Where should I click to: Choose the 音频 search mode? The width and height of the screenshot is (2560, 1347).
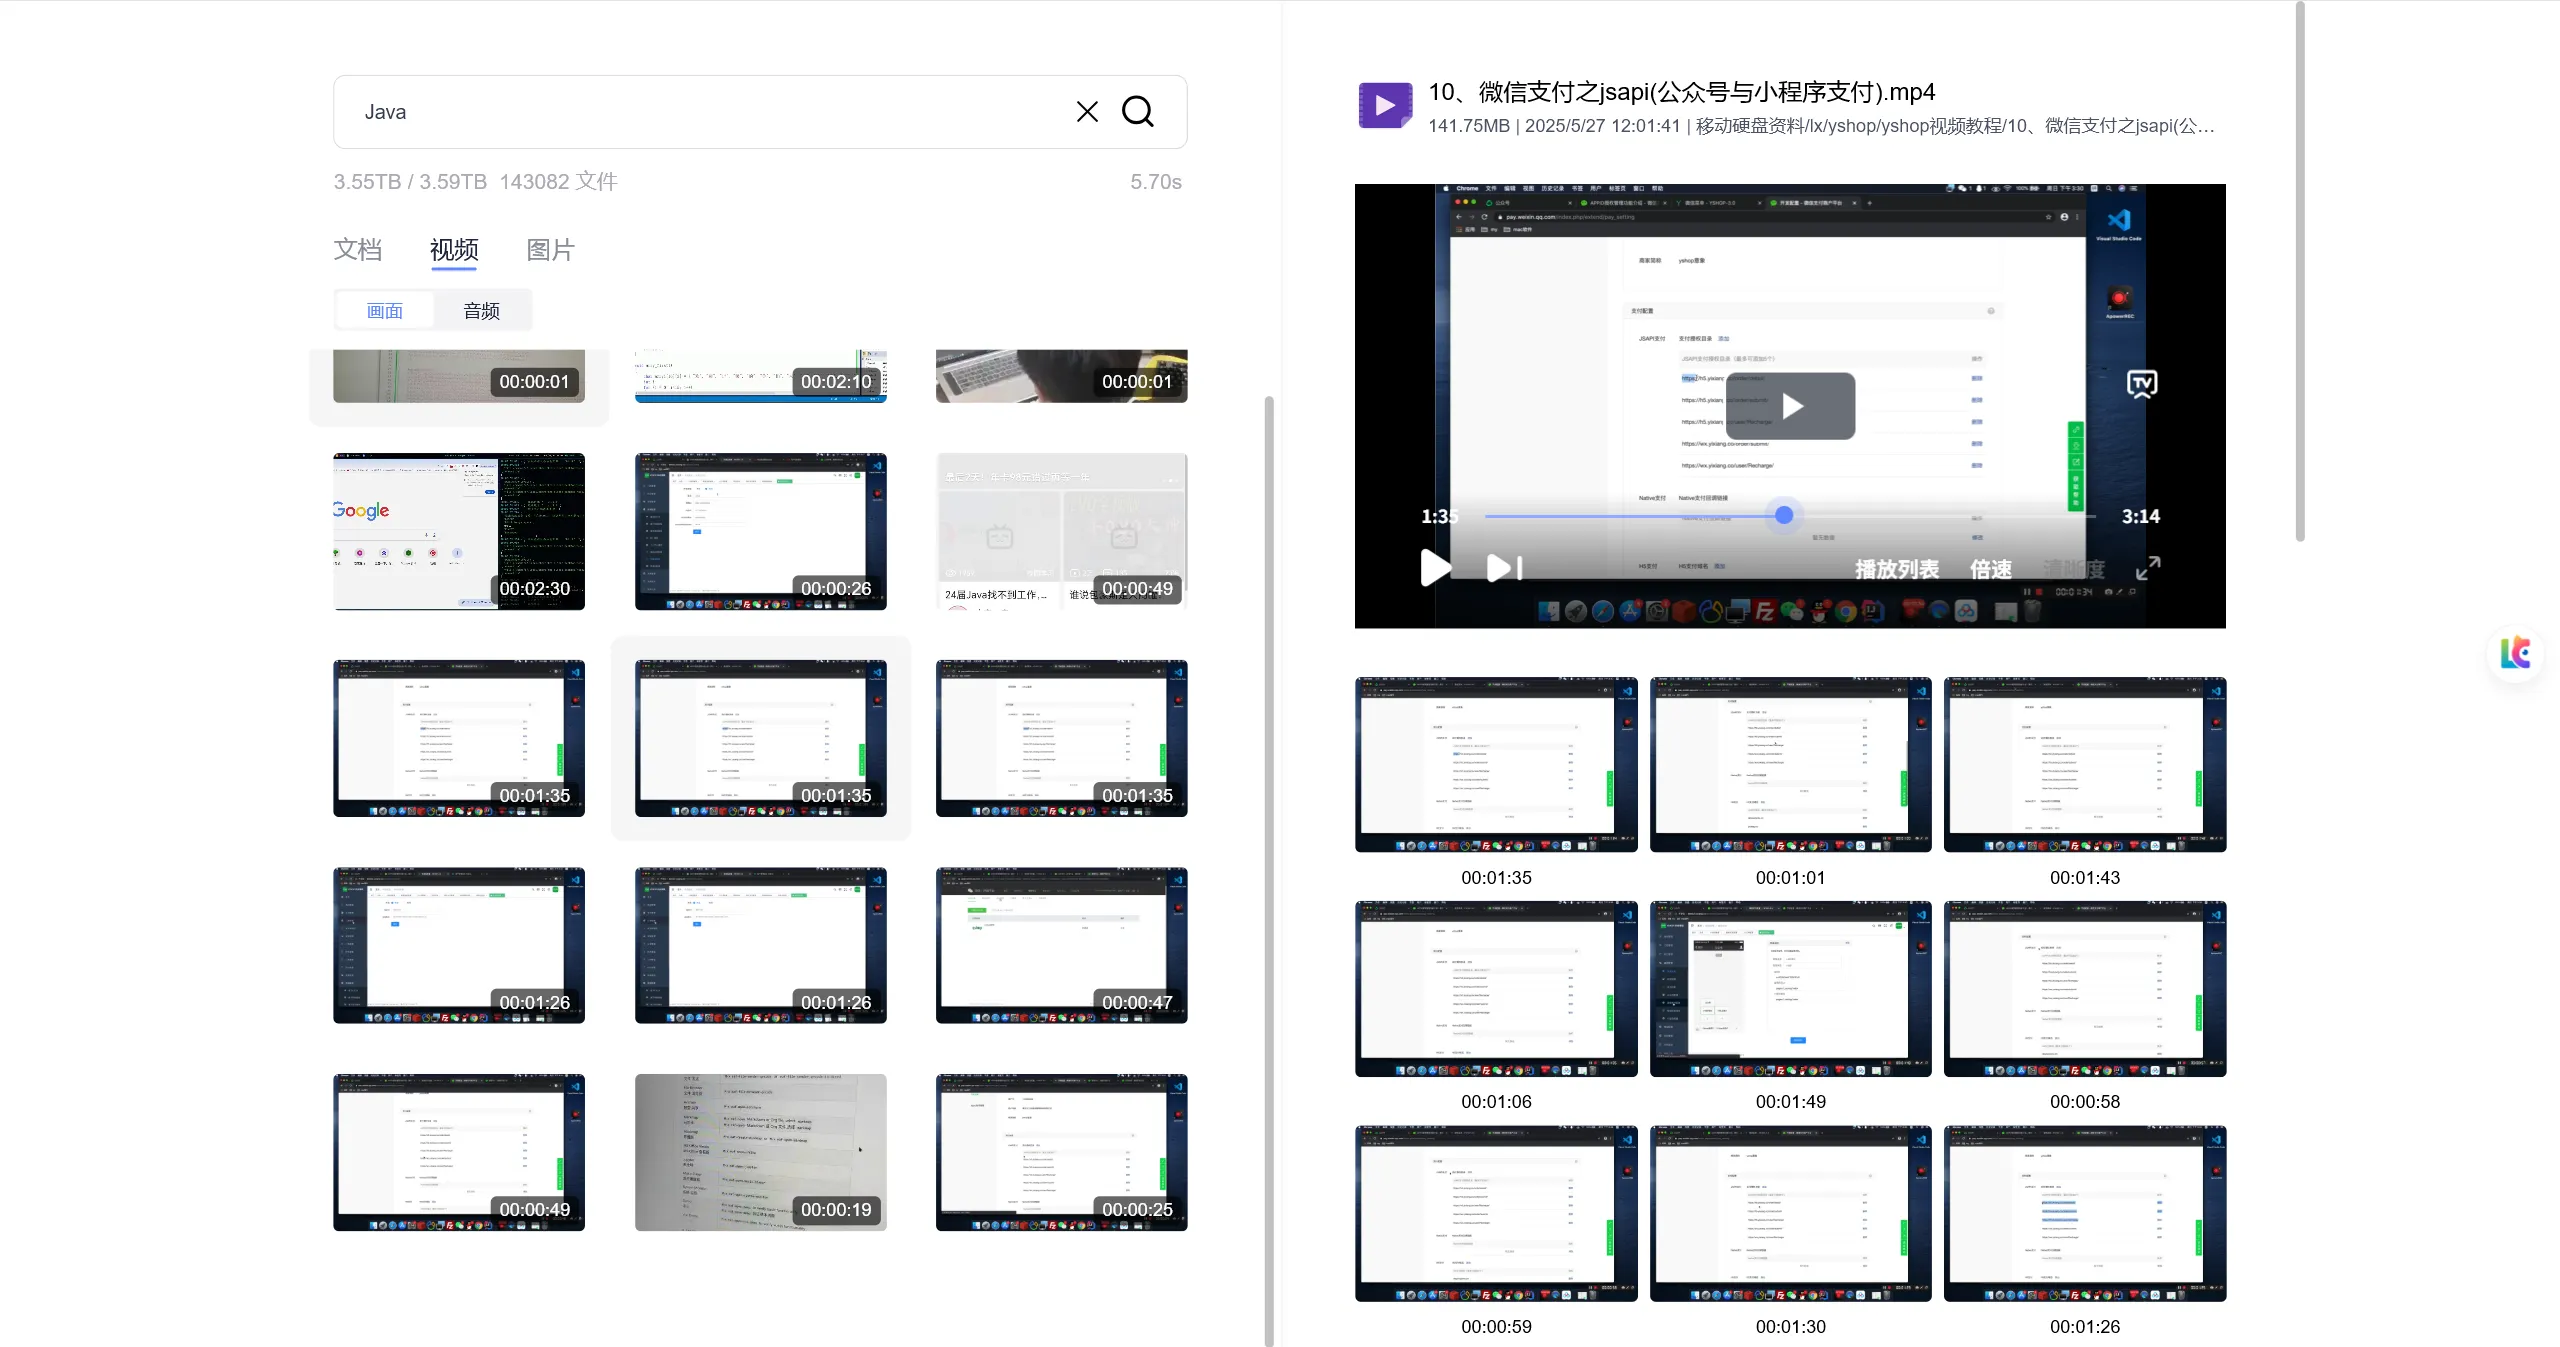click(481, 311)
